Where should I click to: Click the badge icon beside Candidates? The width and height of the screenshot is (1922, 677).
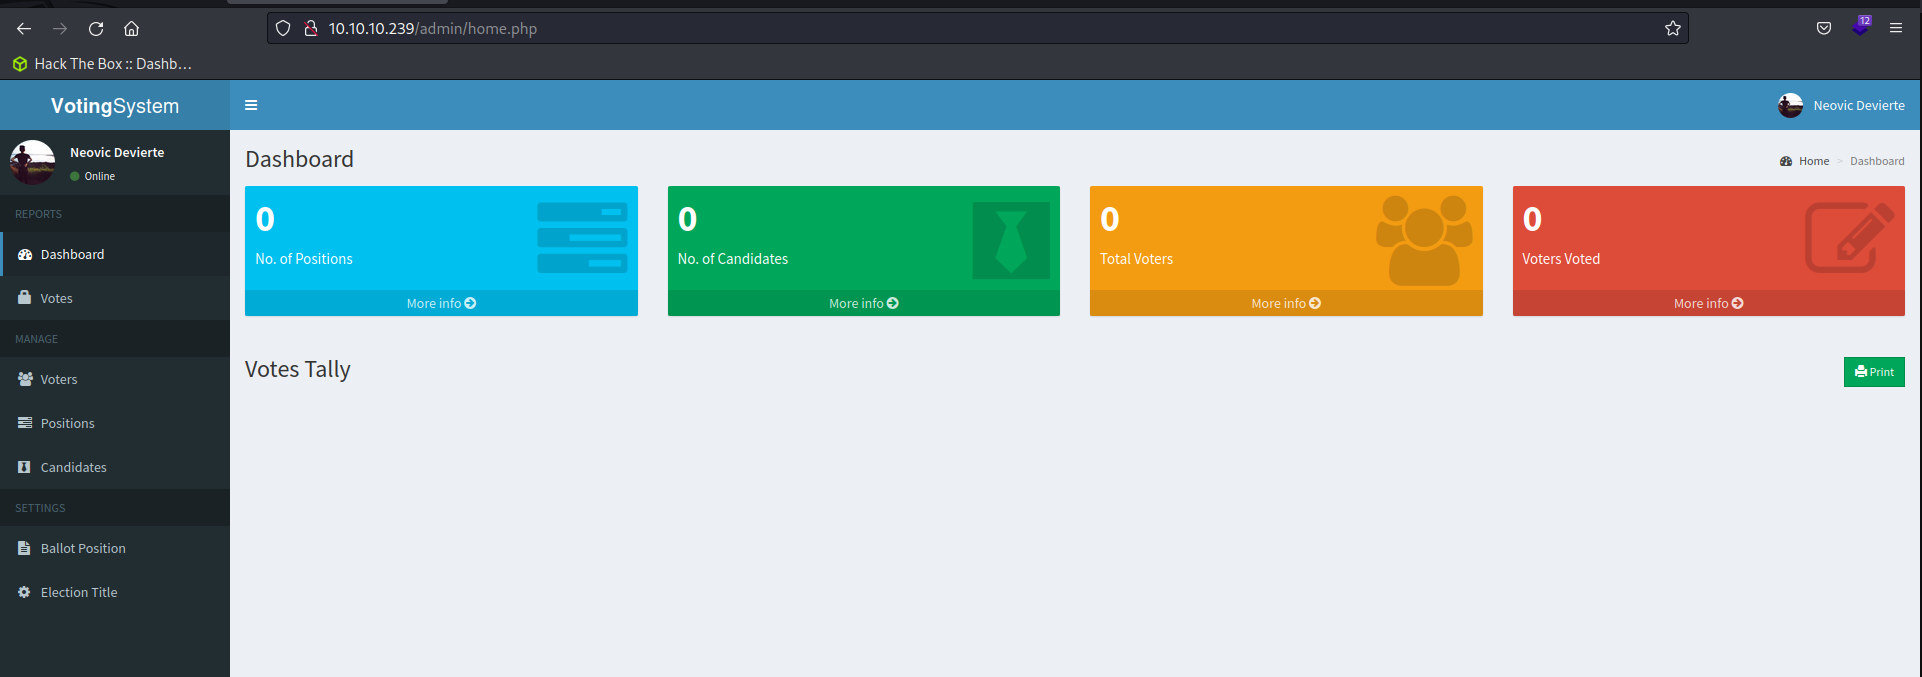coord(24,467)
